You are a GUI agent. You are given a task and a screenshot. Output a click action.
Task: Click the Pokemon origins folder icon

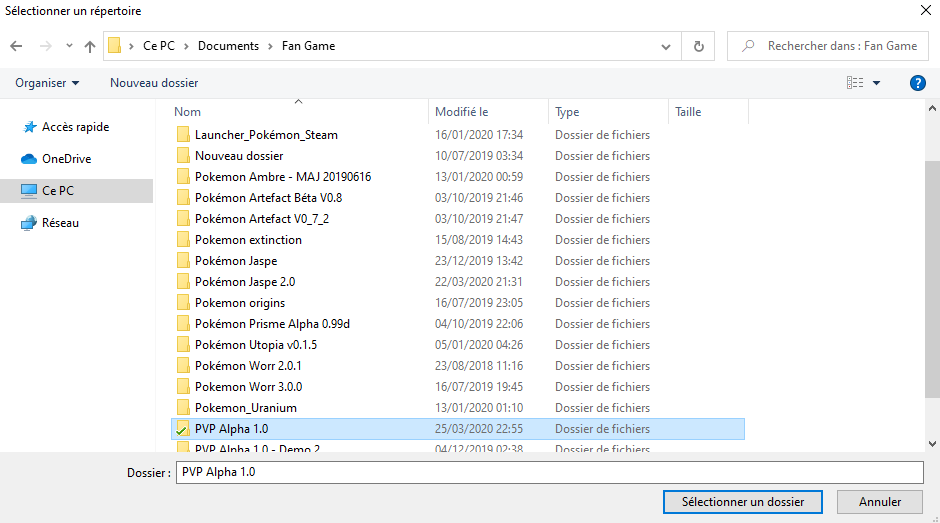tap(183, 302)
